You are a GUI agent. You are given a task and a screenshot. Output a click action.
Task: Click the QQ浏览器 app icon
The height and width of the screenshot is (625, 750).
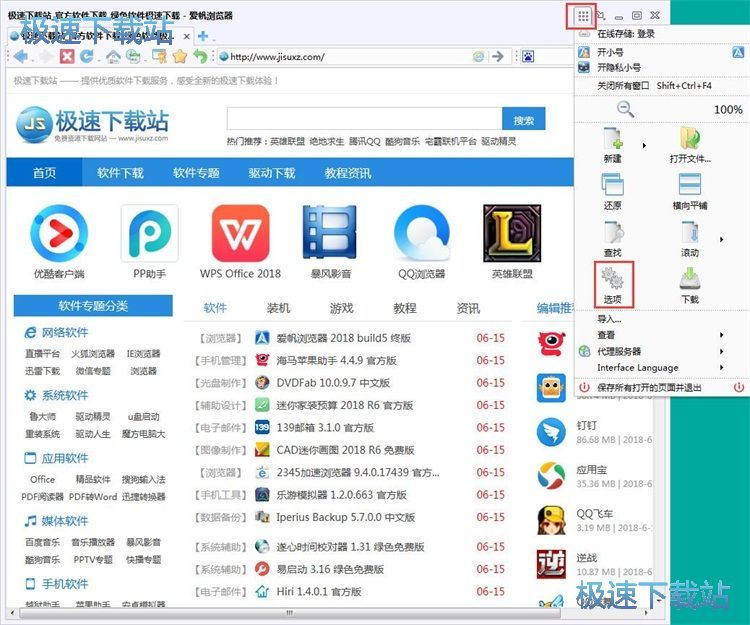(421, 233)
